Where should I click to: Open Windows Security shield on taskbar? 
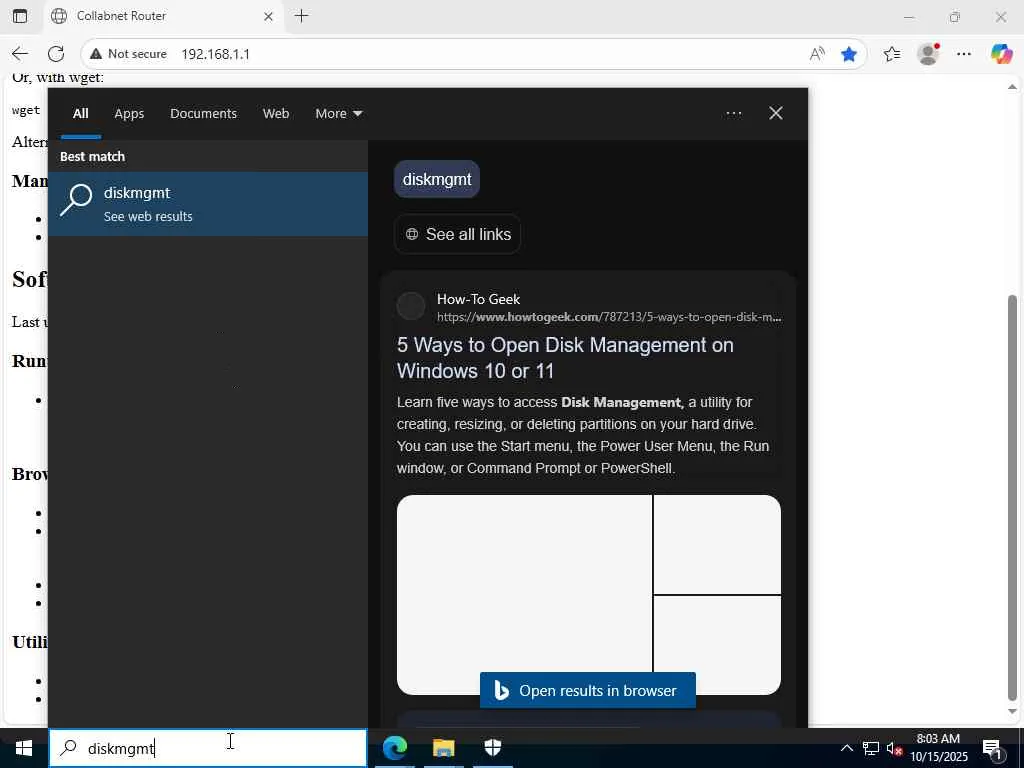[492, 748]
